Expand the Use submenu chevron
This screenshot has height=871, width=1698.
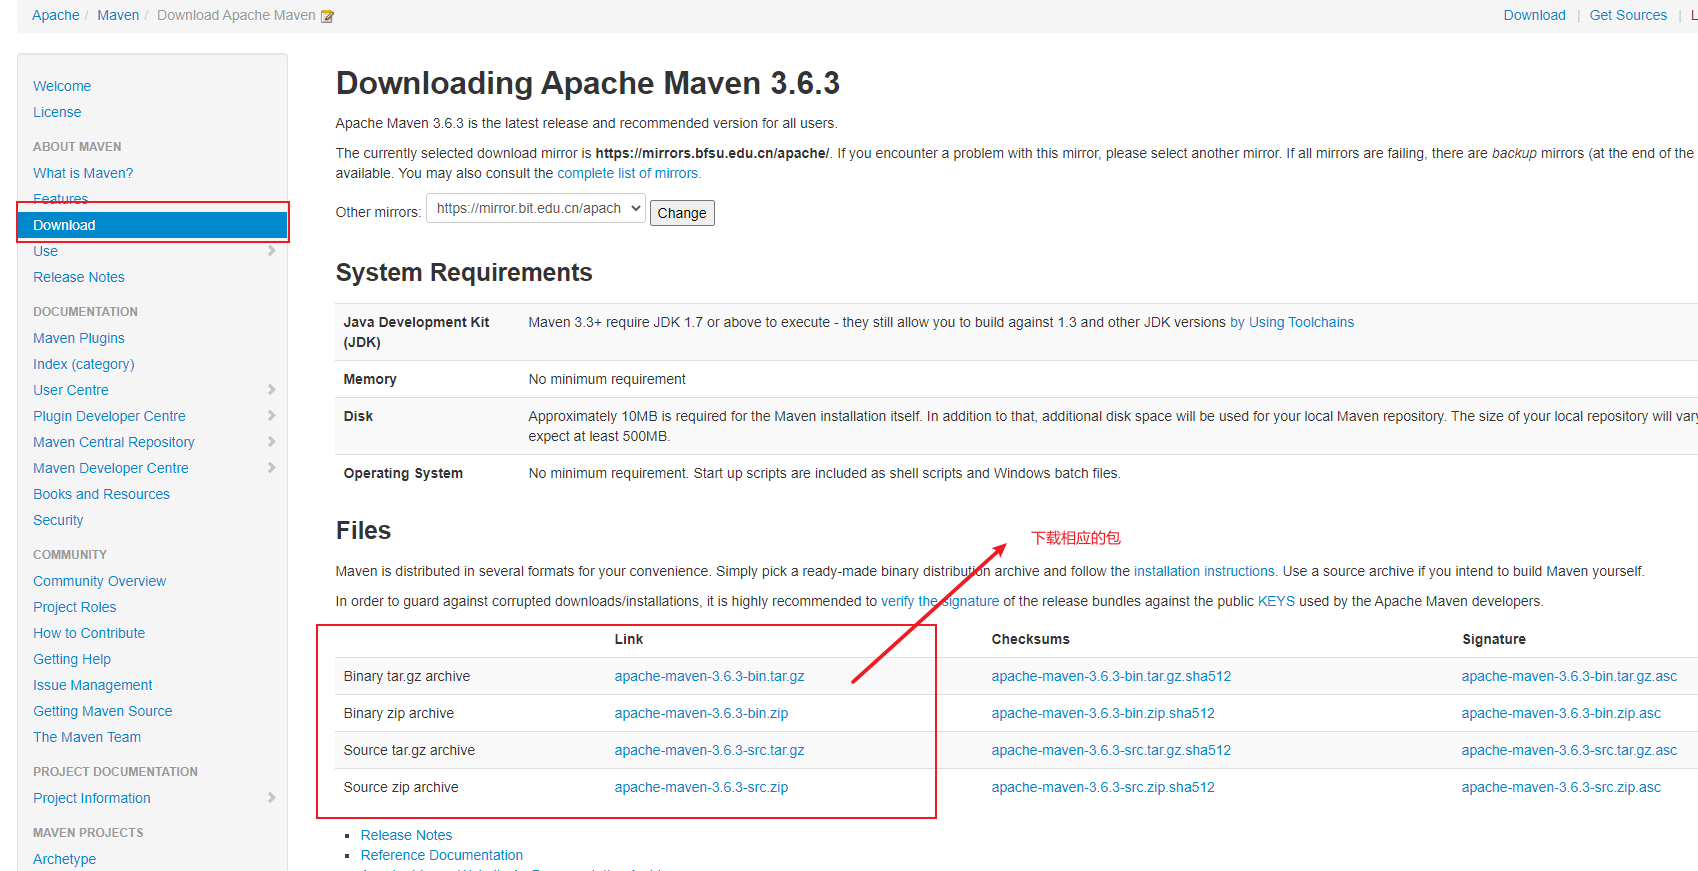coord(272,251)
